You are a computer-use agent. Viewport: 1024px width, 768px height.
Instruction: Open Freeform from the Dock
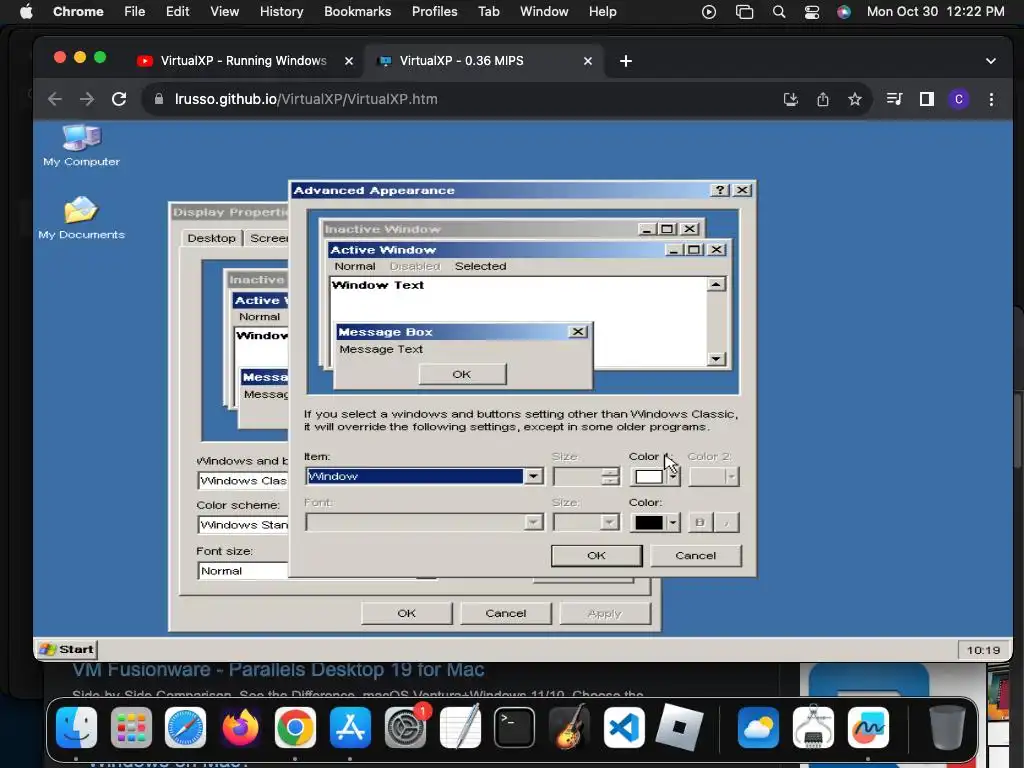(868, 727)
